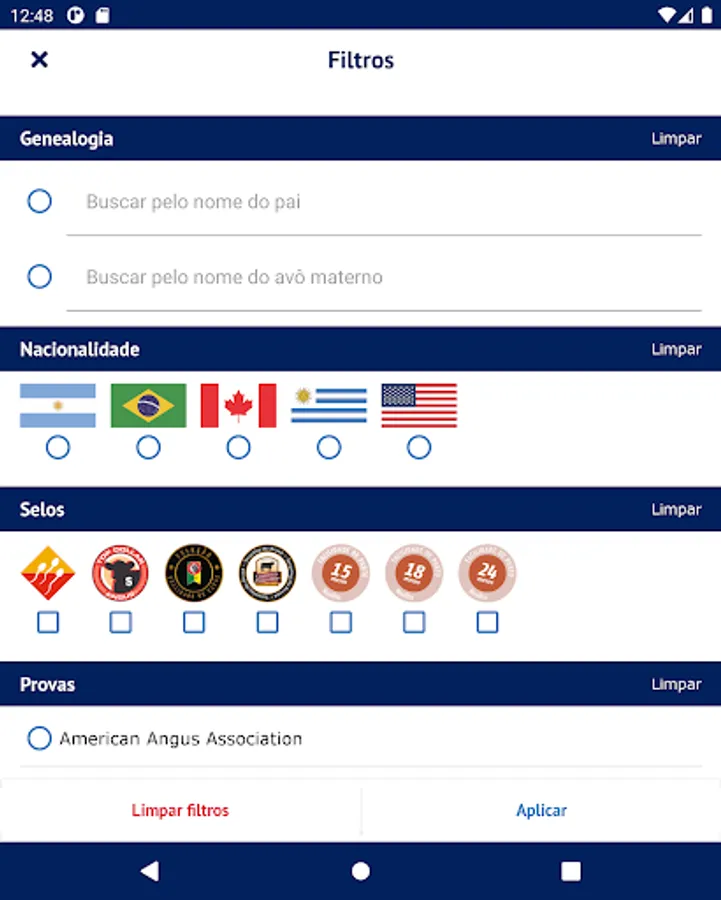The width and height of the screenshot is (721, 900).
Task: Tap the United States flag icon
Action: (419, 405)
